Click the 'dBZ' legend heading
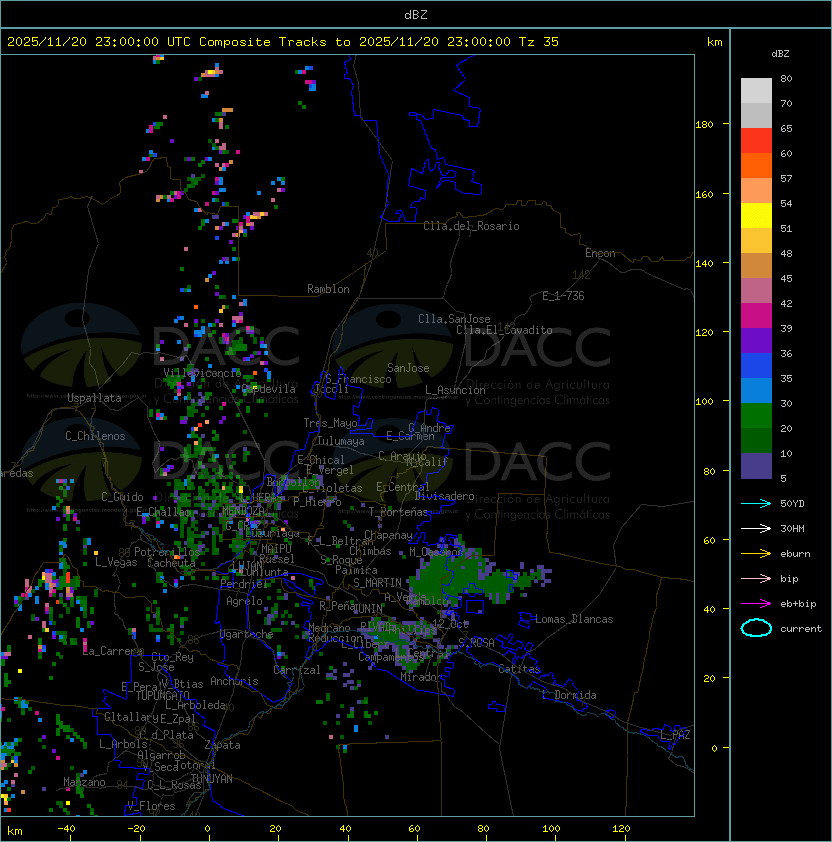 780,54
